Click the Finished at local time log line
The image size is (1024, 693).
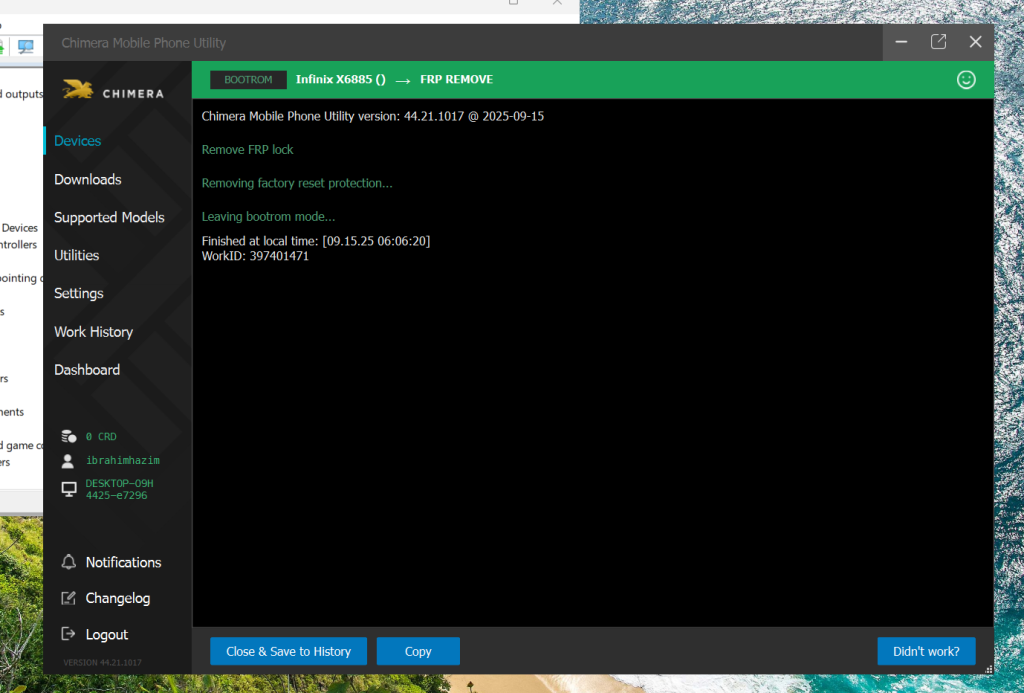316,241
